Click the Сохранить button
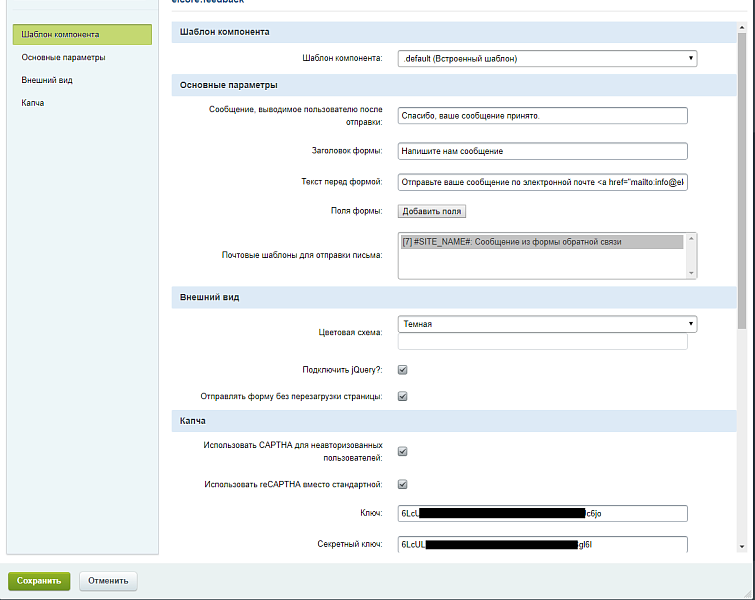Viewport: 755px width, 600px height. click(39, 580)
